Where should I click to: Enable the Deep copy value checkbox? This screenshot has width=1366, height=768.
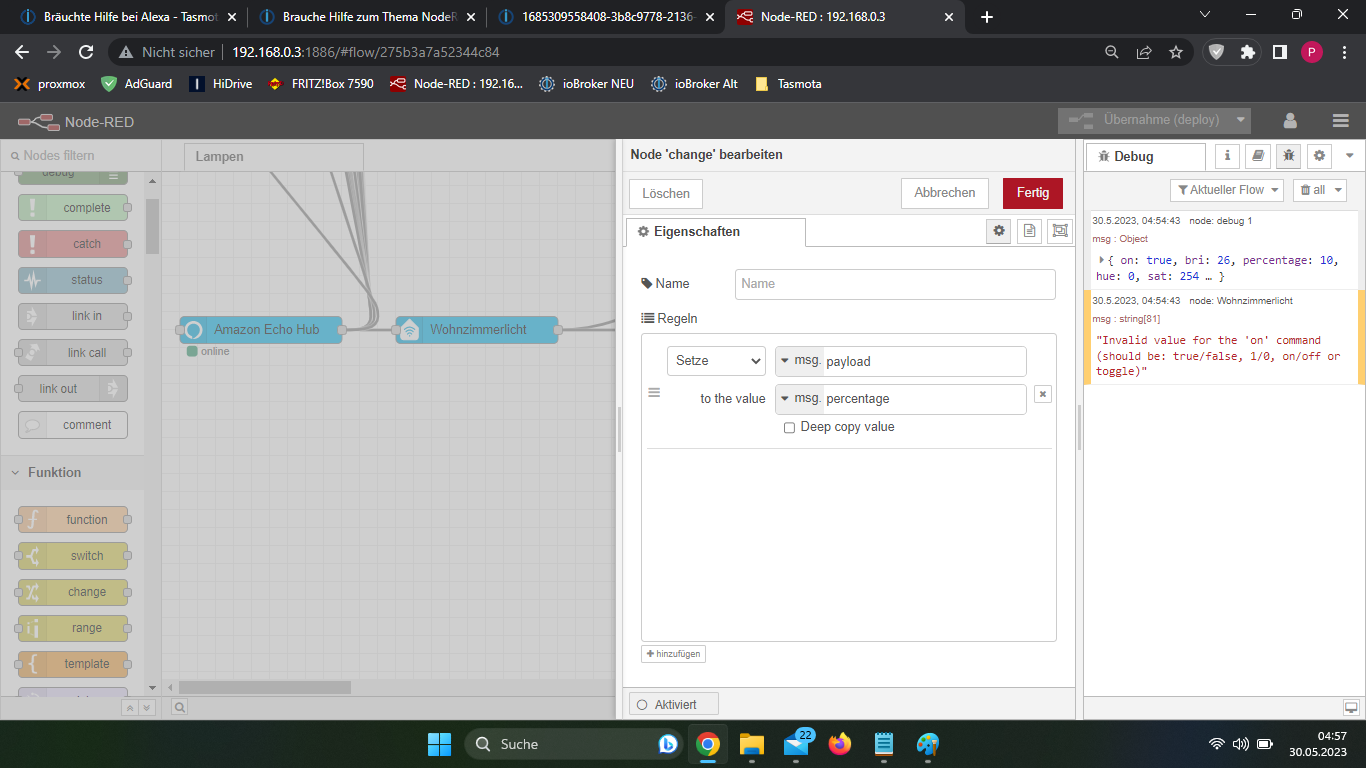click(x=790, y=428)
